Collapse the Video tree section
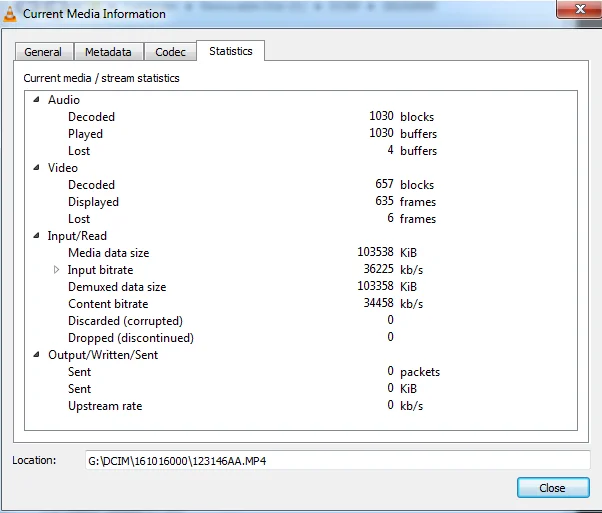This screenshot has width=602, height=513. coord(36,168)
